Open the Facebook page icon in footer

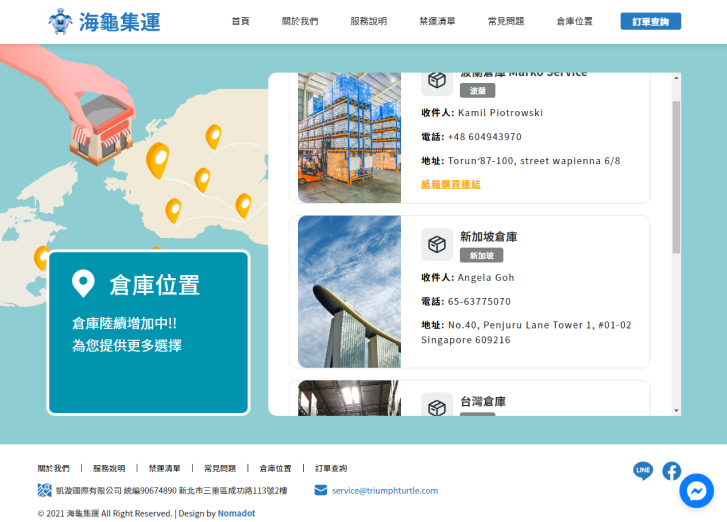click(x=671, y=470)
